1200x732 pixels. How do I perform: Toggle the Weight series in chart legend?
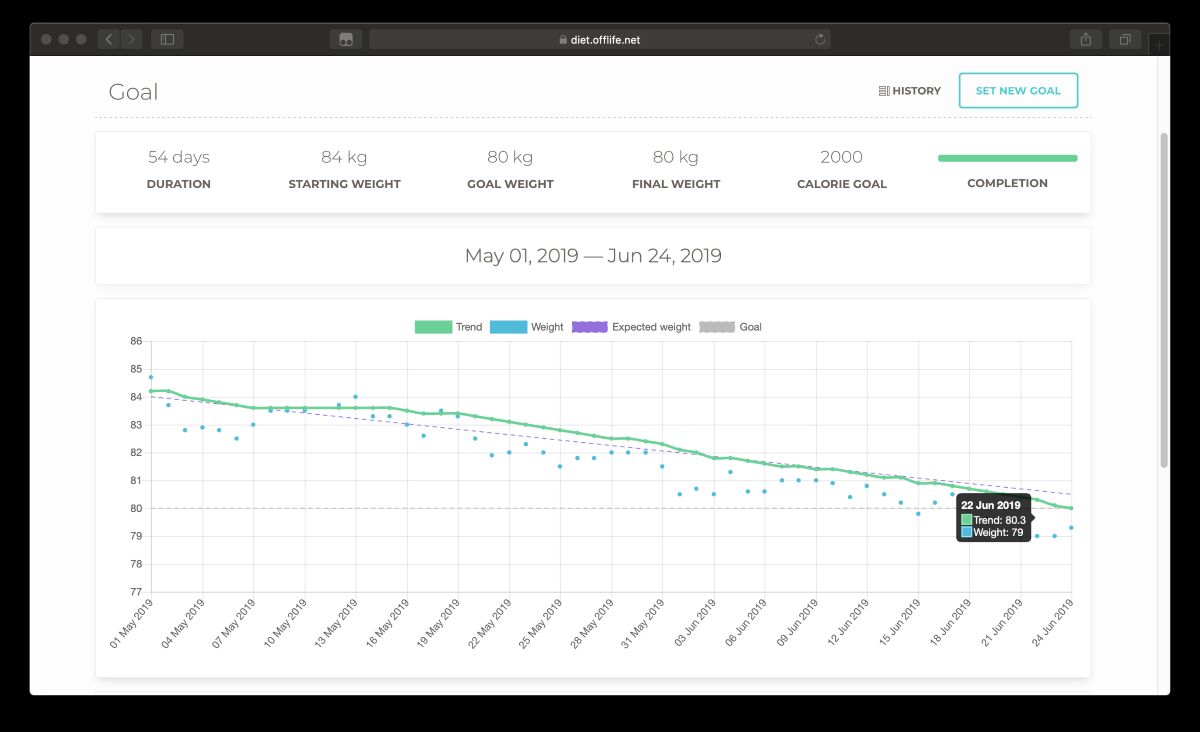pyautogui.click(x=527, y=327)
